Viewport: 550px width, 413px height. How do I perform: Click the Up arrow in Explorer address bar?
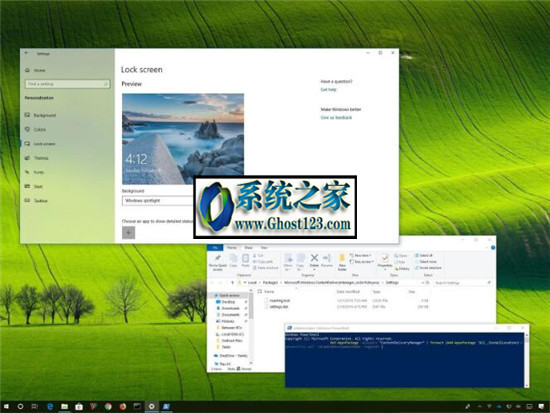pyautogui.click(x=232, y=283)
